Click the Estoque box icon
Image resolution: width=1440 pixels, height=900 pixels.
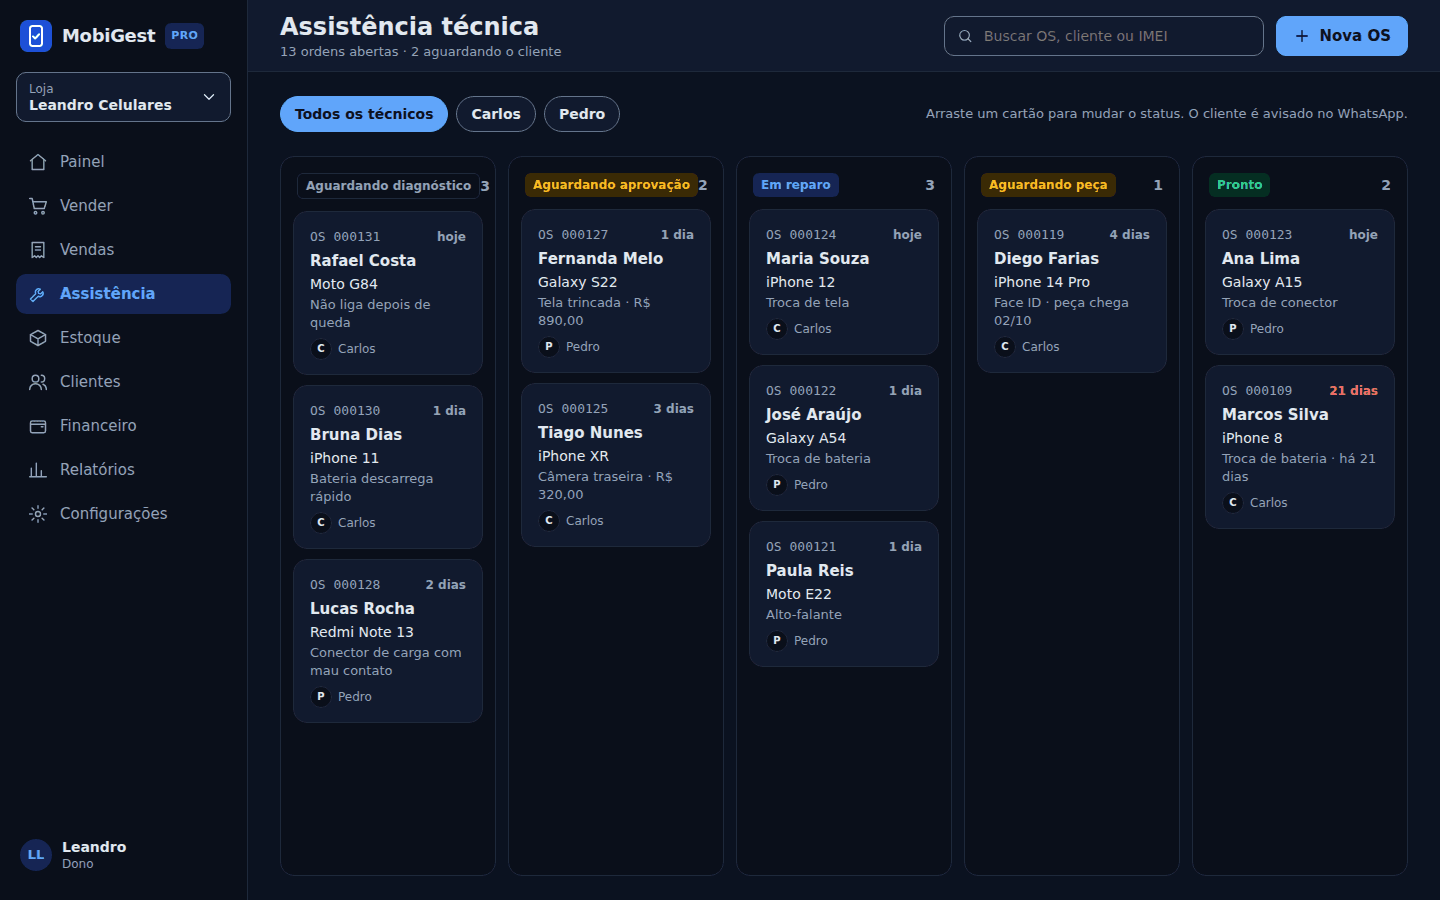38,338
